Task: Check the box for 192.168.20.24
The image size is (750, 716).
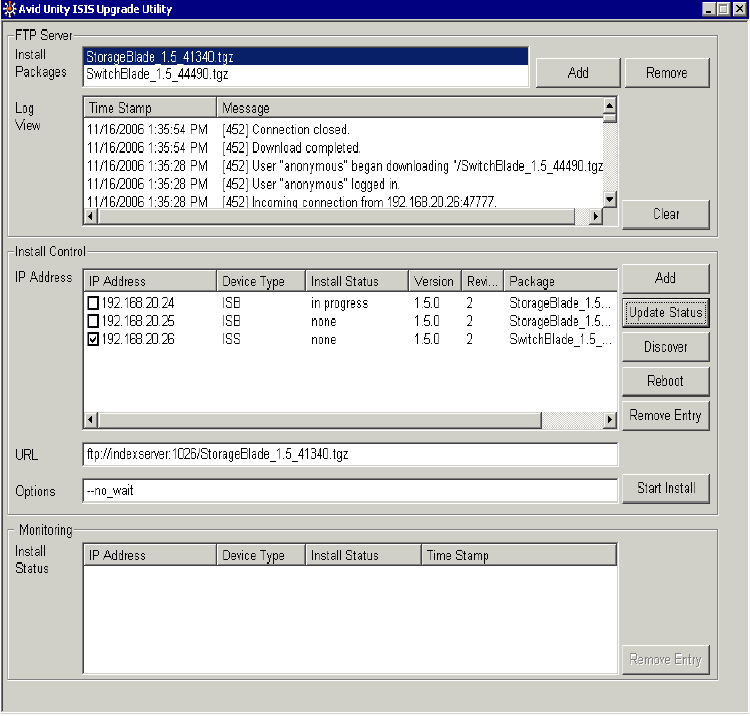Action: click(93, 303)
